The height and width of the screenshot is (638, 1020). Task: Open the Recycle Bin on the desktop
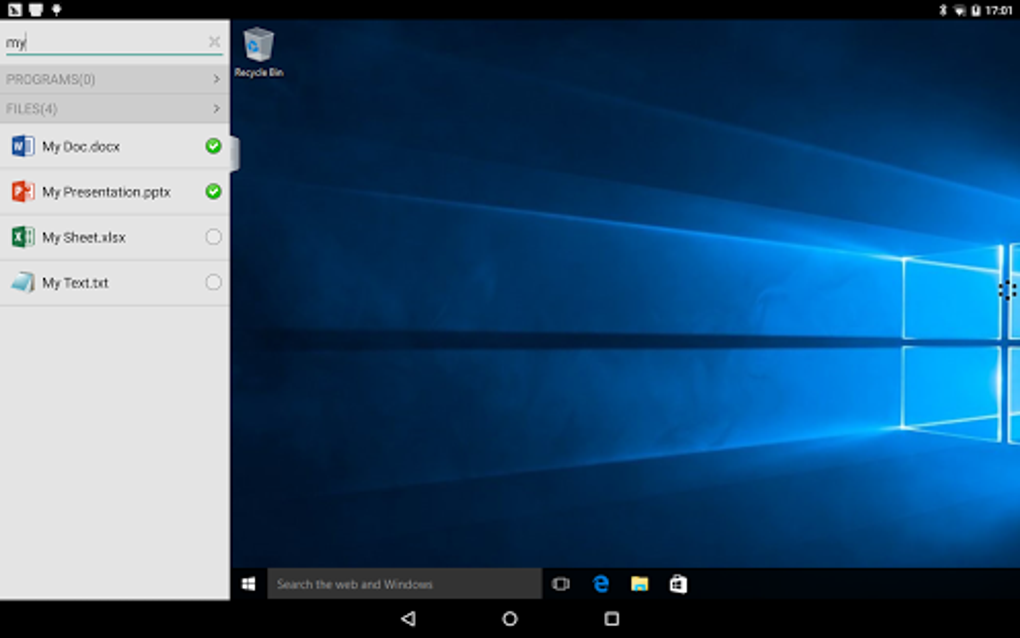pyautogui.click(x=257, y=47)
